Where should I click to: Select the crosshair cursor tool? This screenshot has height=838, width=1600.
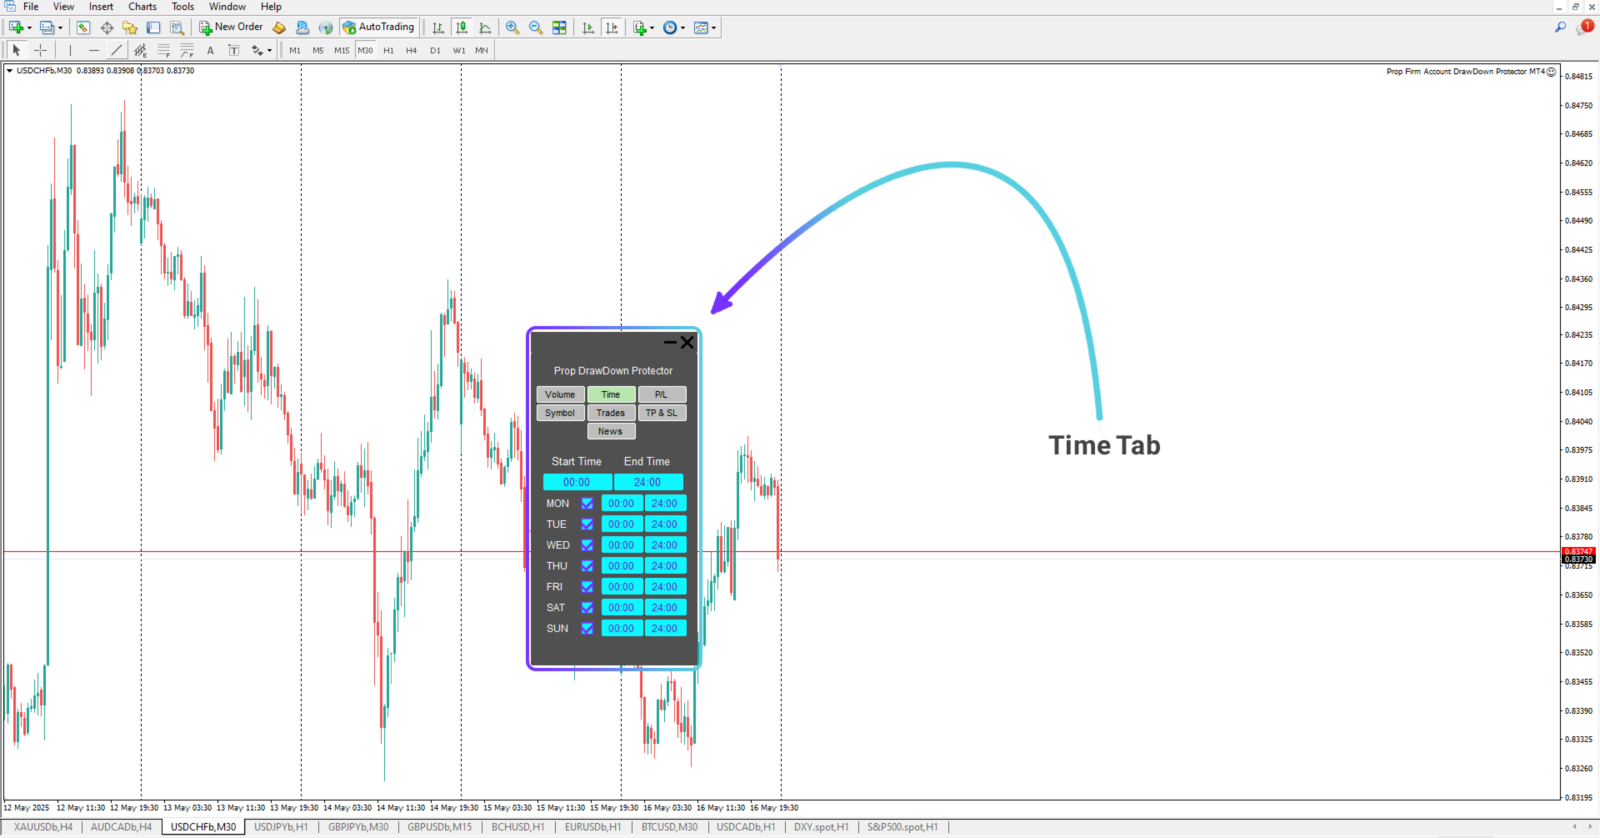[40, 50]
